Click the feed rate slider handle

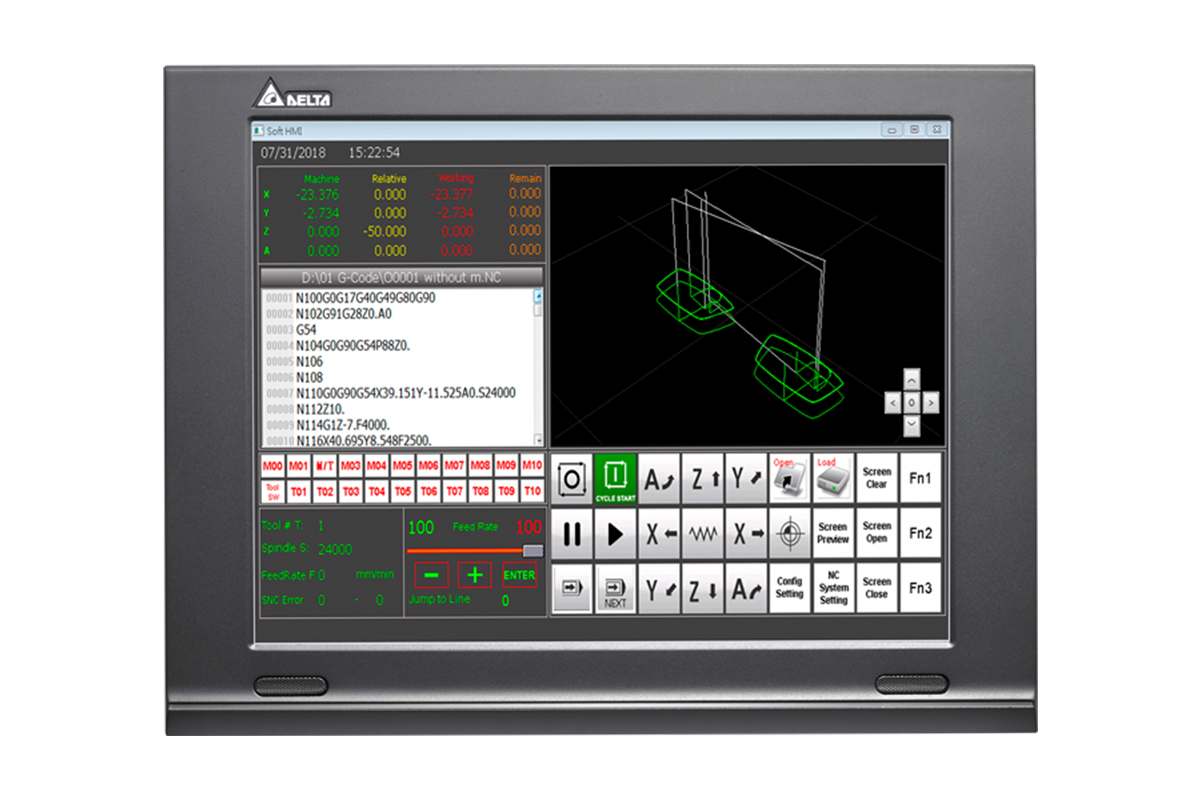pos(533,550)
